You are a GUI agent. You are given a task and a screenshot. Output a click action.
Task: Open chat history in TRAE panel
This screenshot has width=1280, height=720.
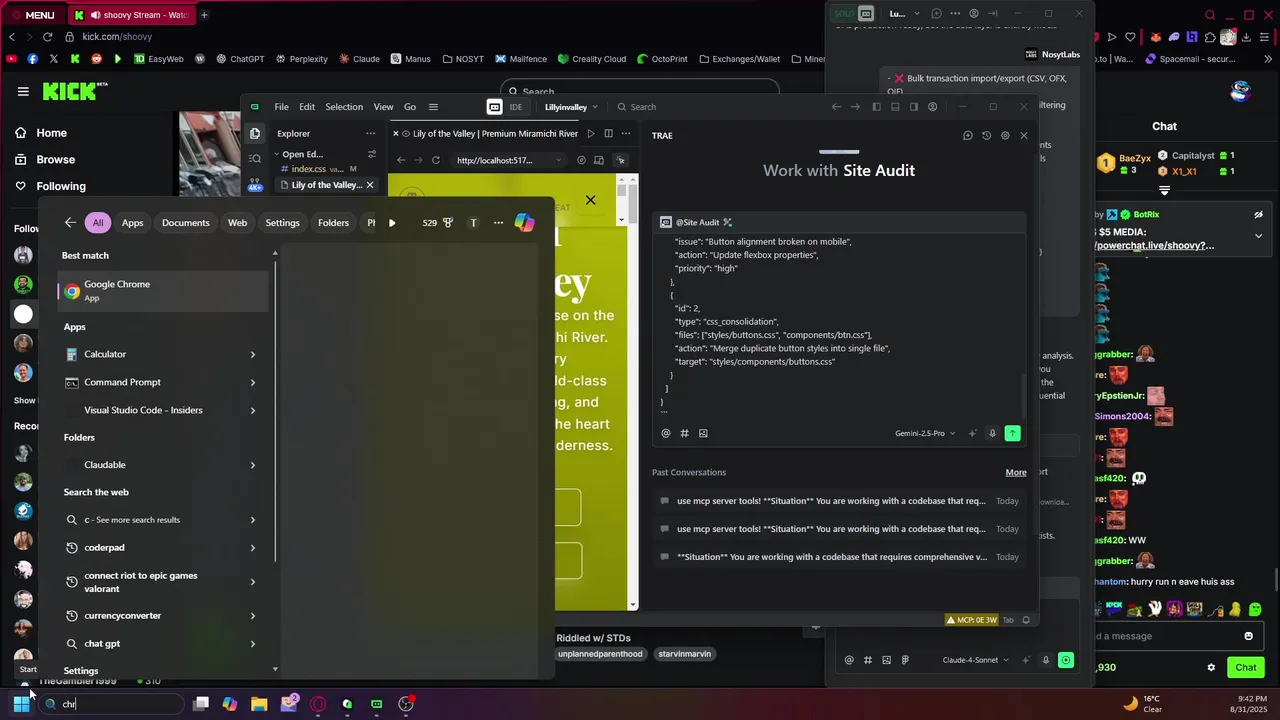pos(986,135)
